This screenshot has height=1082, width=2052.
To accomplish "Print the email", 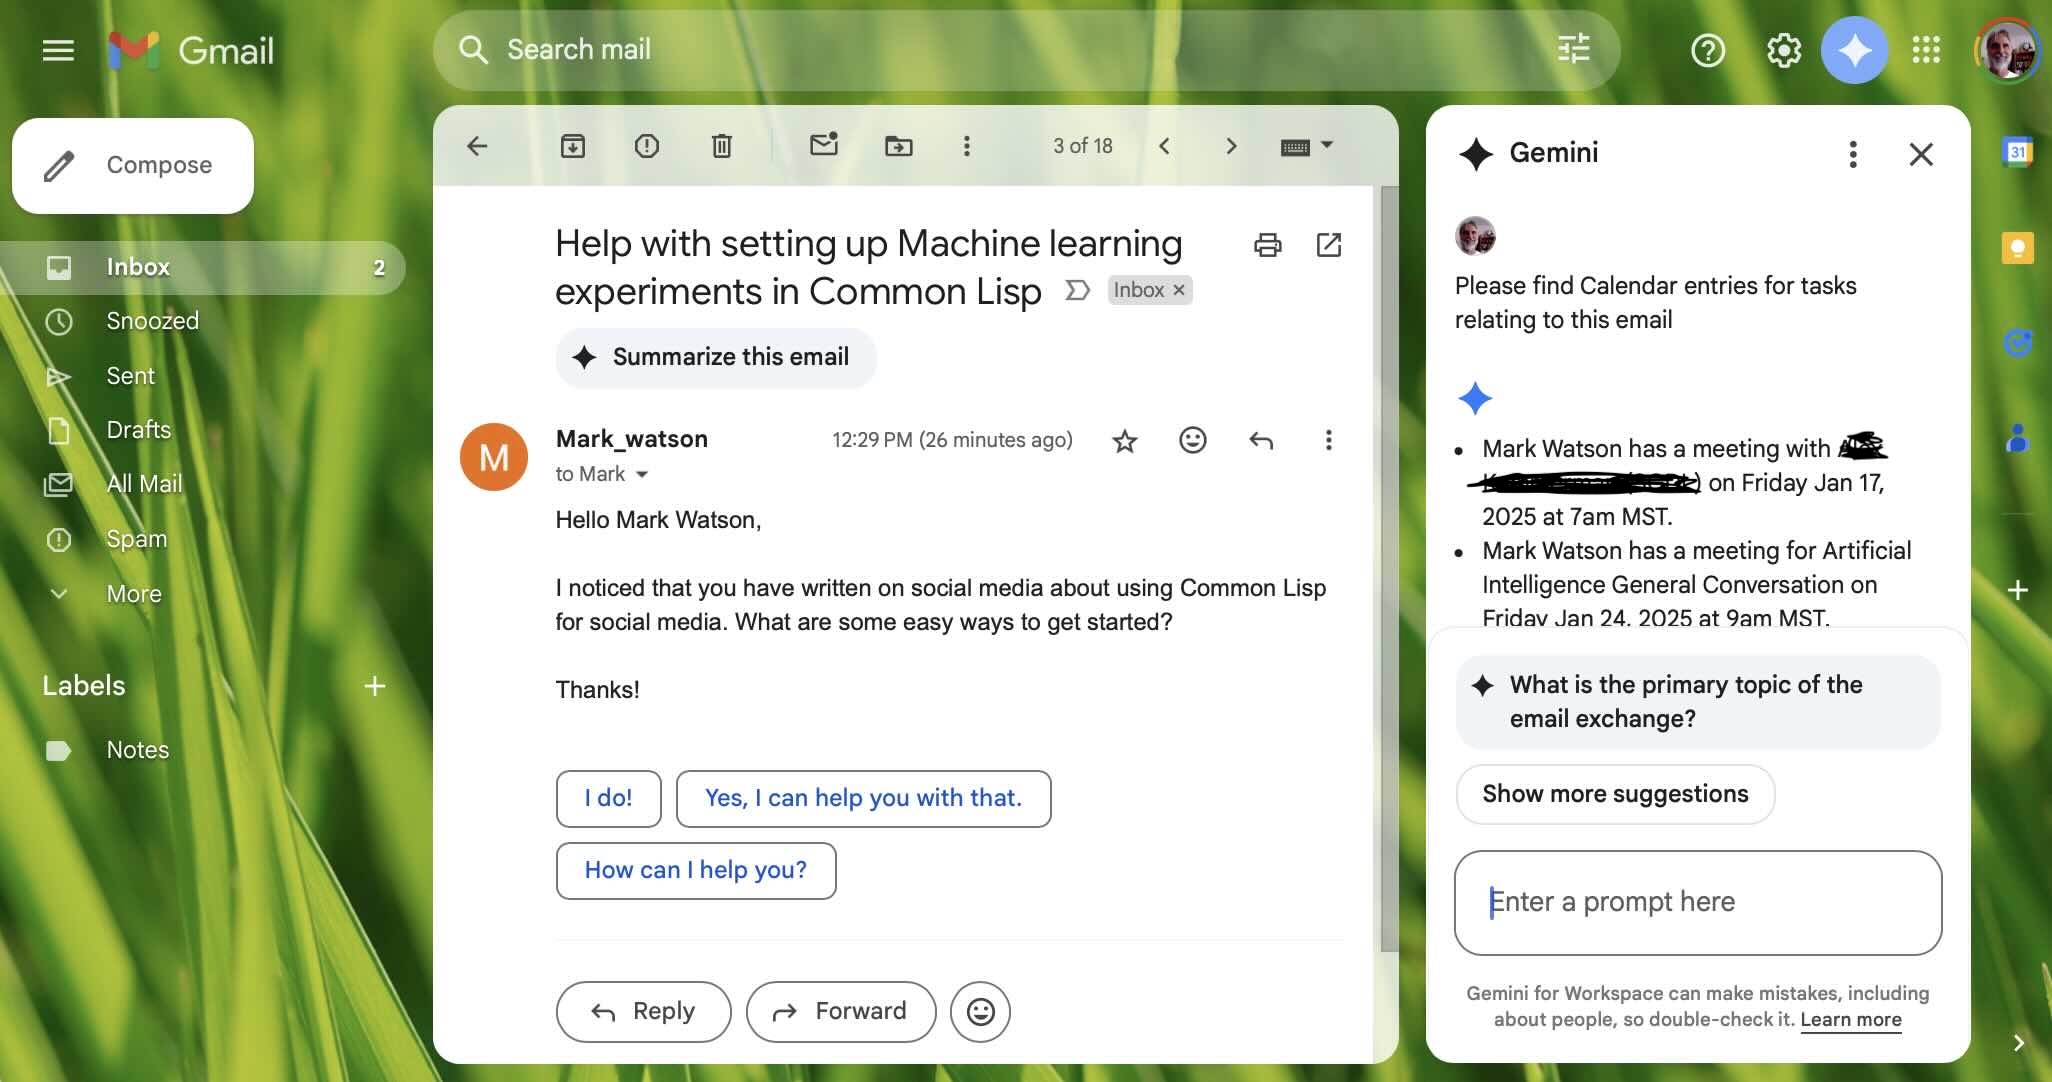I will [x=1267, y=245].
